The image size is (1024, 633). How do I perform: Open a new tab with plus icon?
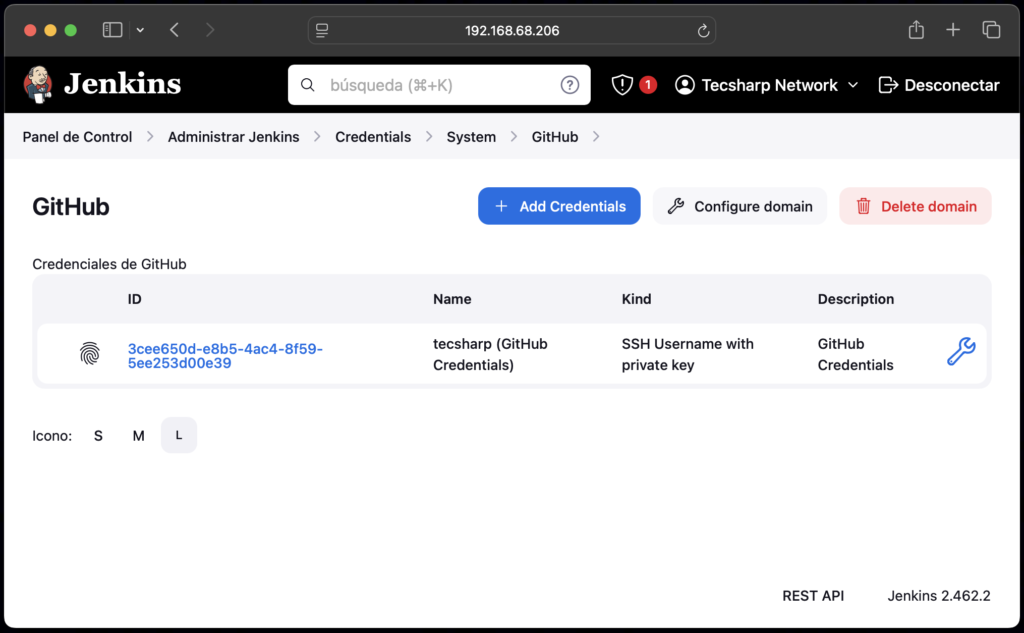[953, 29]
